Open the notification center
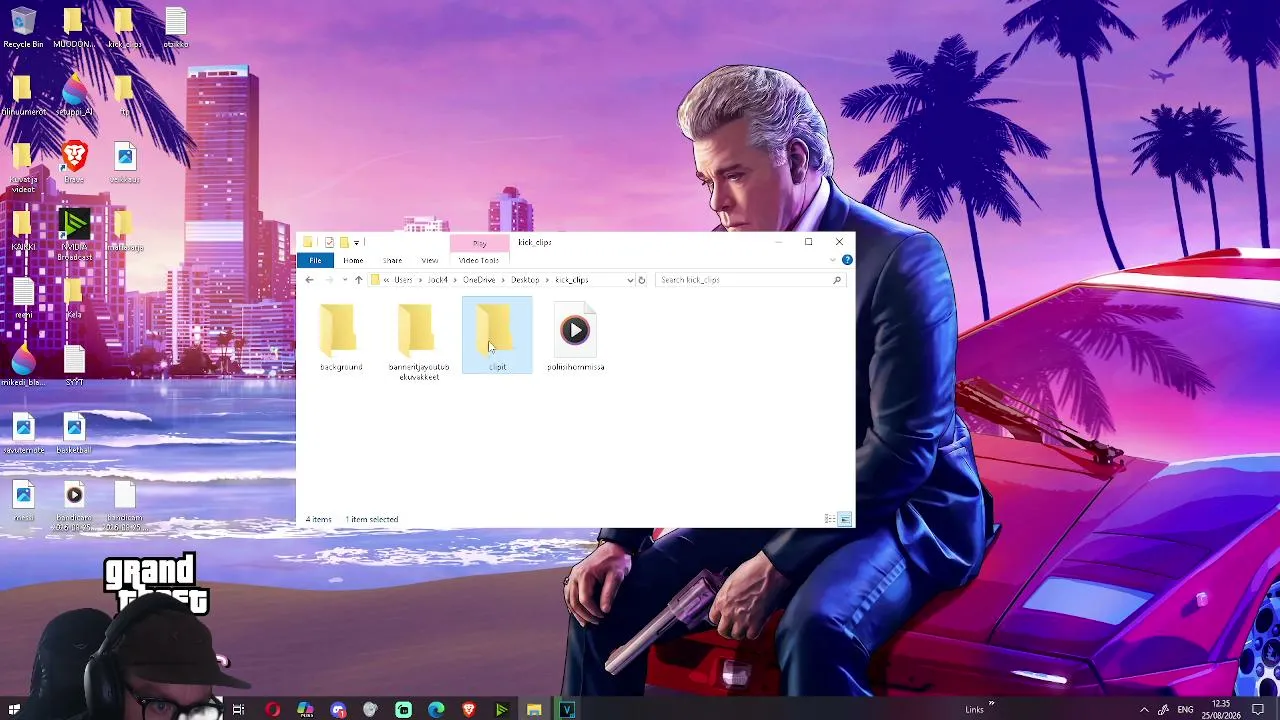1280x720 pixels. pyautogui.click(x=1258, y=710)
